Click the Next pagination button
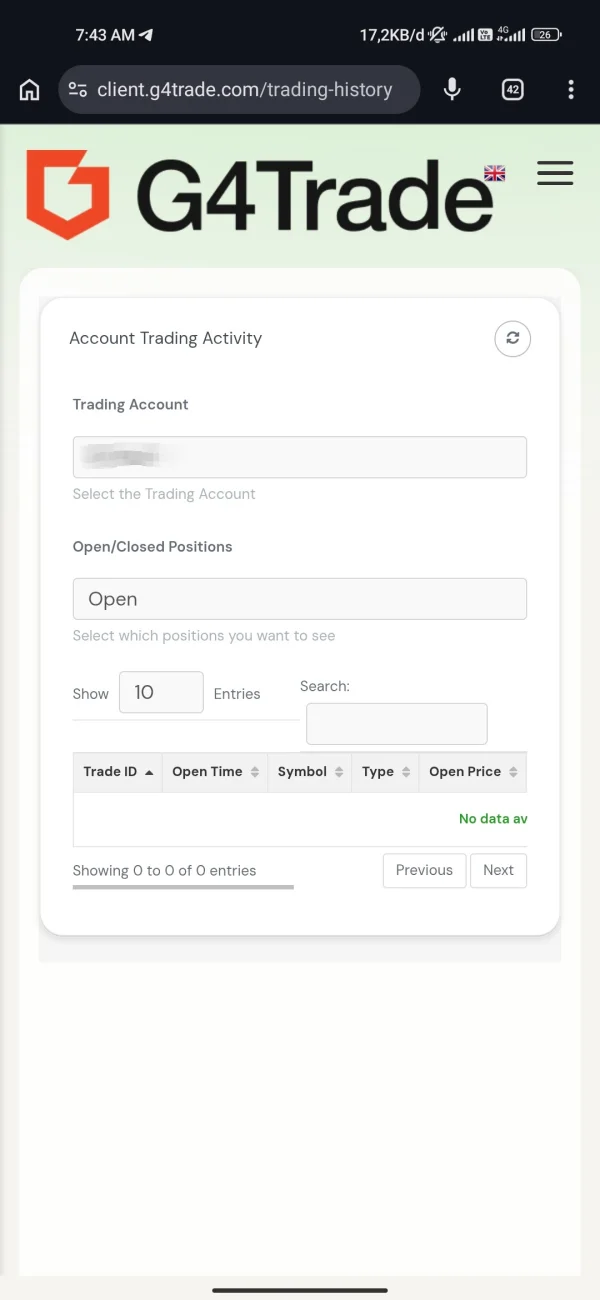Image resolution: width=600 pixels, height=1300 pixels. click(498, 870)
